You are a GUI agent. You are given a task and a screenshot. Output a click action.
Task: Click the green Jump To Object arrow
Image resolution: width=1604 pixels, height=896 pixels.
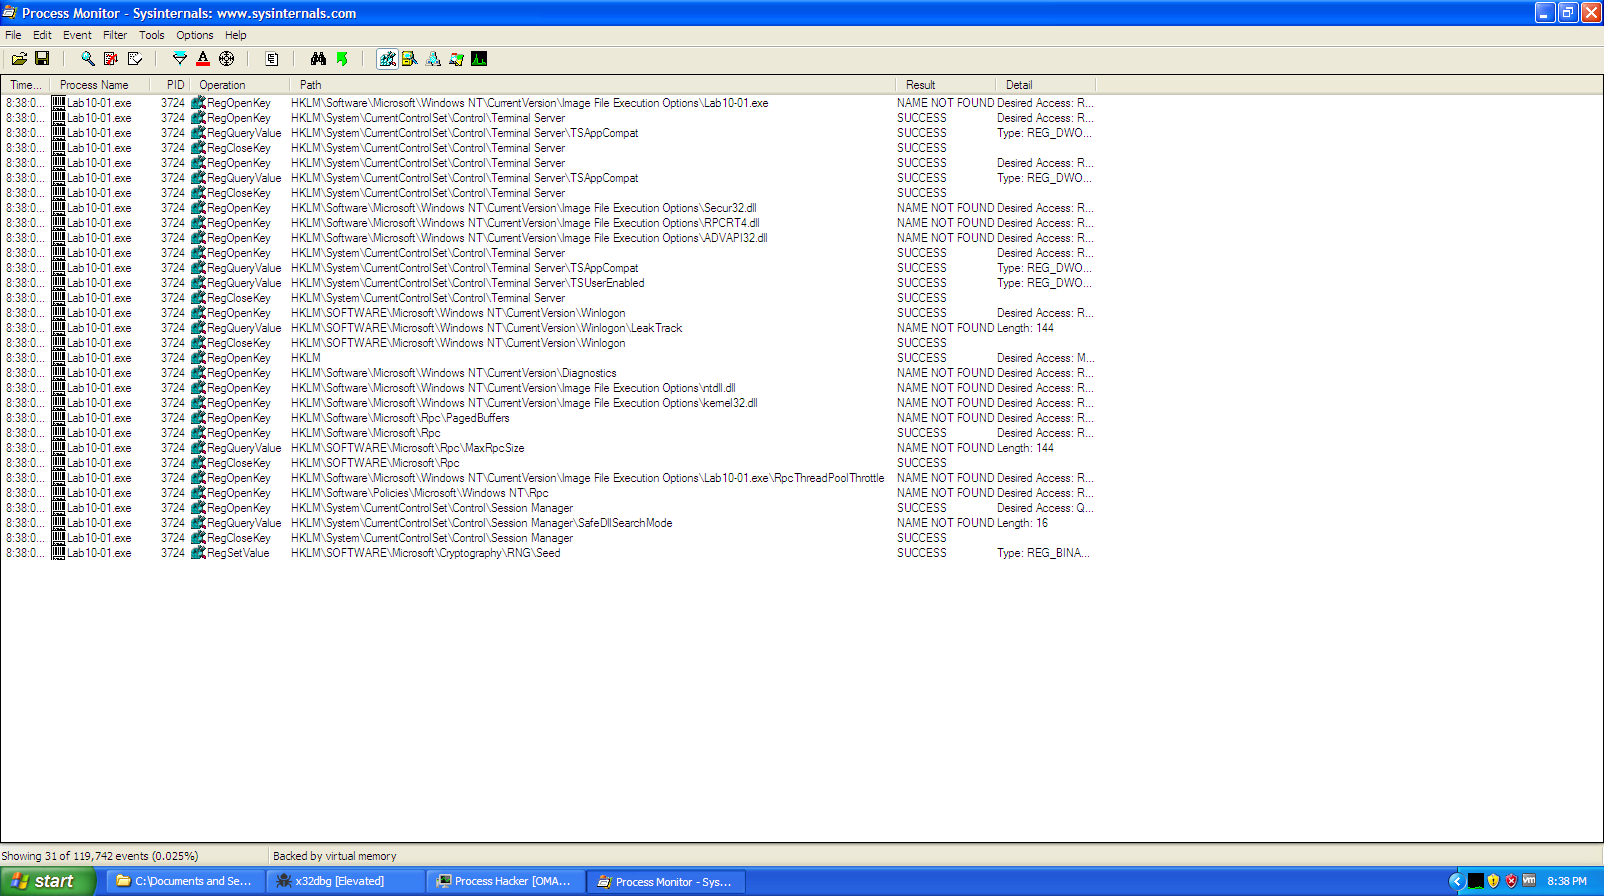342,59
